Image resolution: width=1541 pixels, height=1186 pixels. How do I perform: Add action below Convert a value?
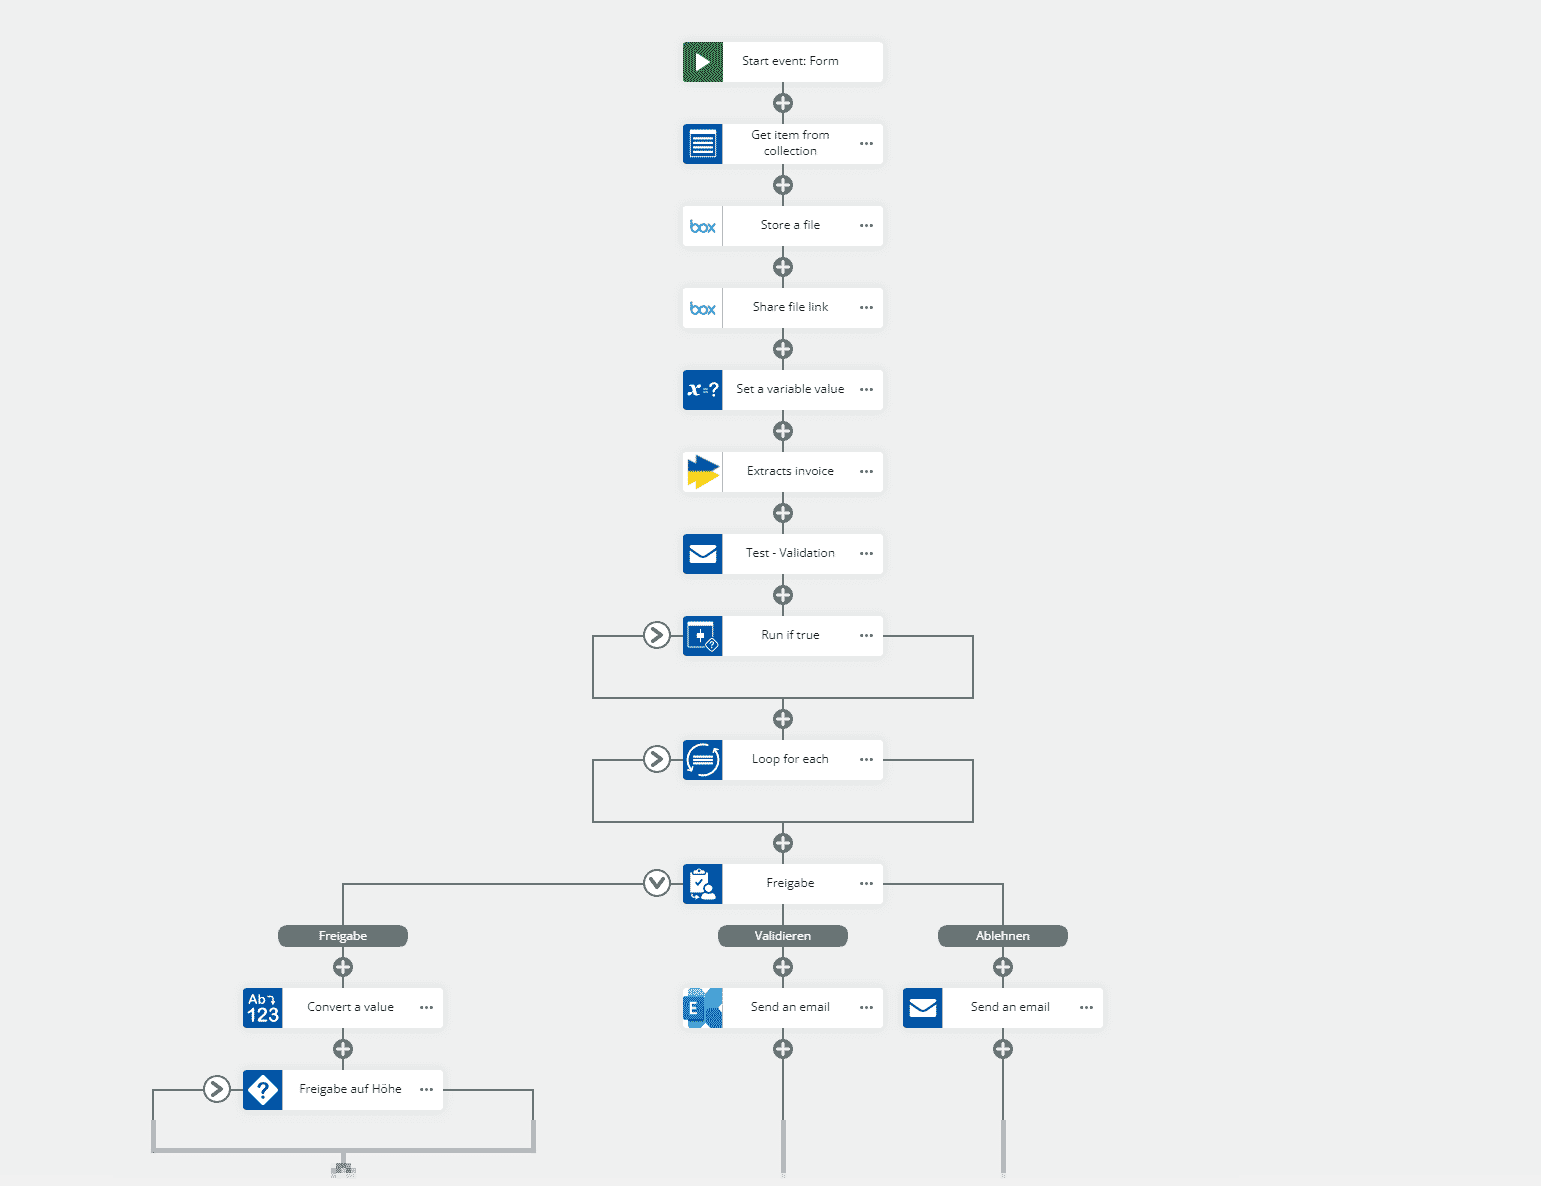click(x=343, y=1049)
